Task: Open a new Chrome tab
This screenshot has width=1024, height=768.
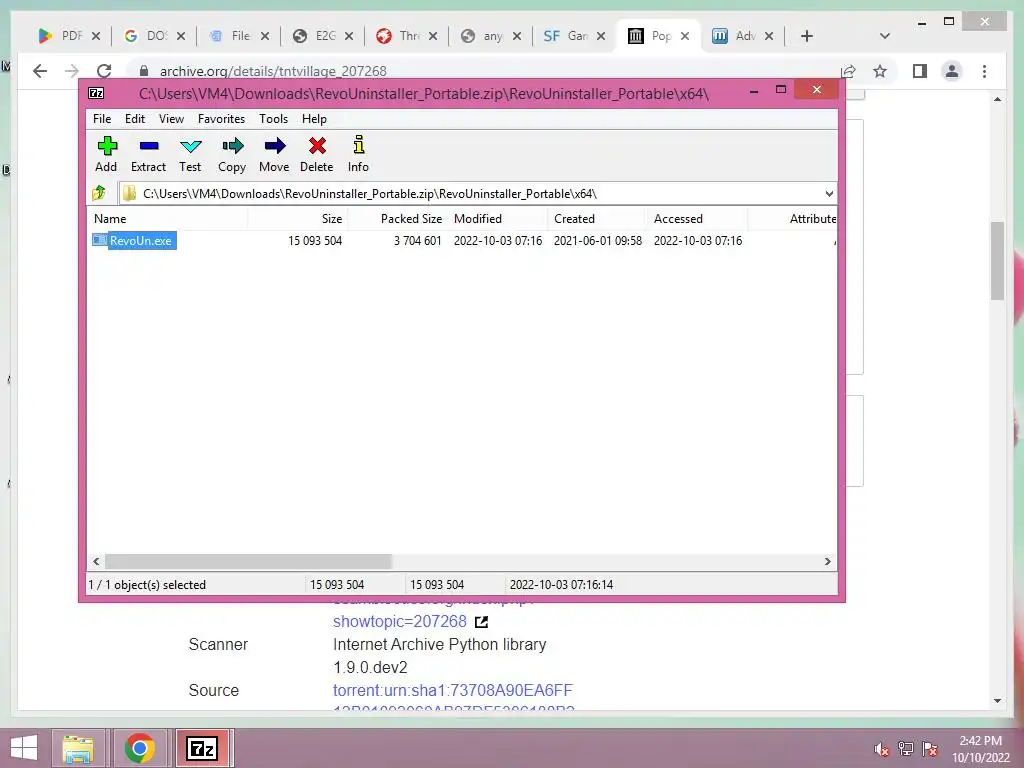Action: pos(807,36)
